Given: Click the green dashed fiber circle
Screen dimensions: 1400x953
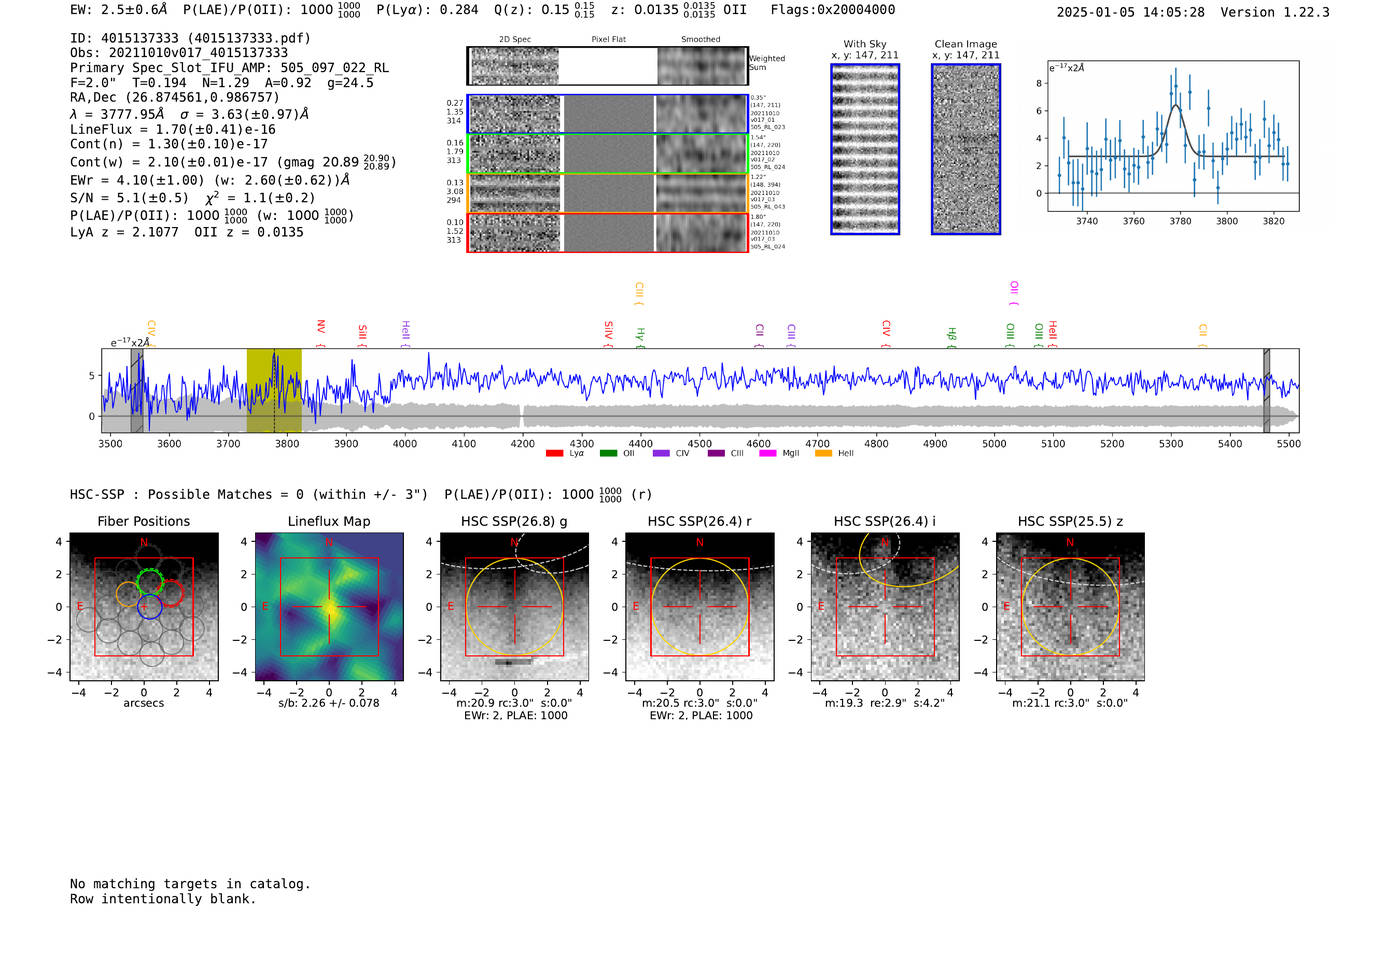Looking at the screenshot, I should pyautogui.click(x=149, y=582).
